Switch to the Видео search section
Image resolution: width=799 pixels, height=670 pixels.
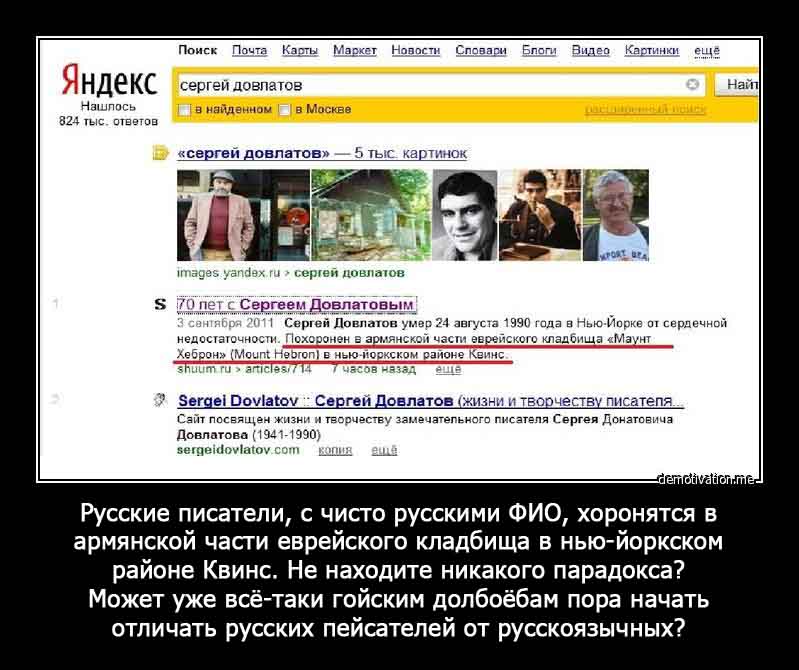point(590,50)
